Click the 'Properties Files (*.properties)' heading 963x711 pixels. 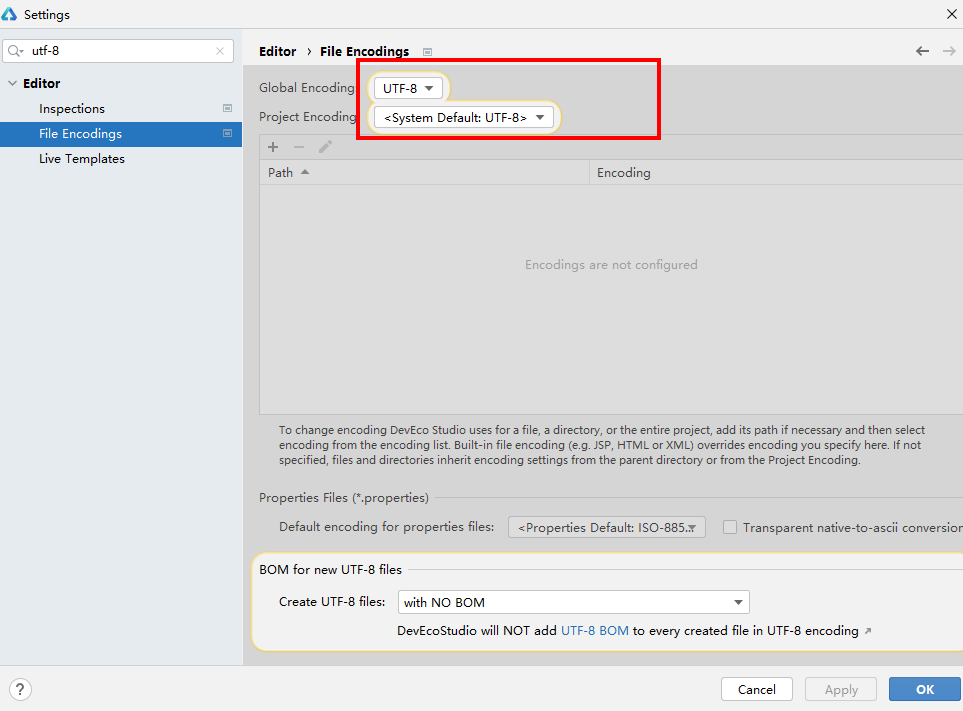[x=344, y=498]
